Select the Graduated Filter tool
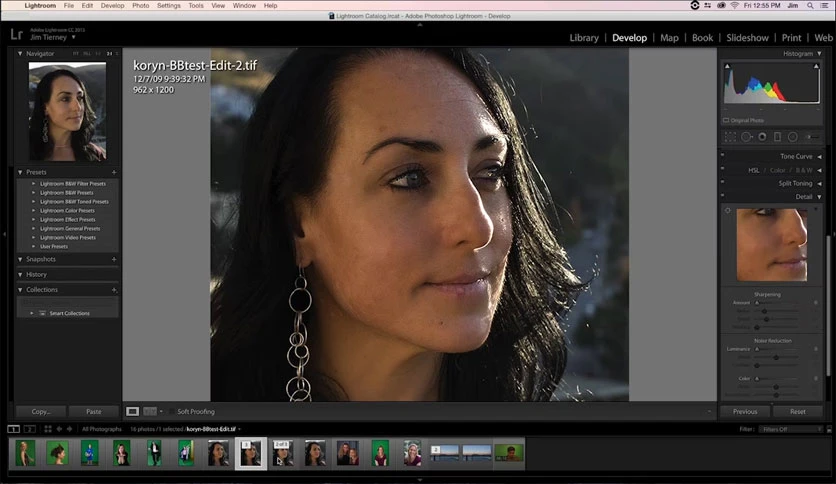 point(777,137)
